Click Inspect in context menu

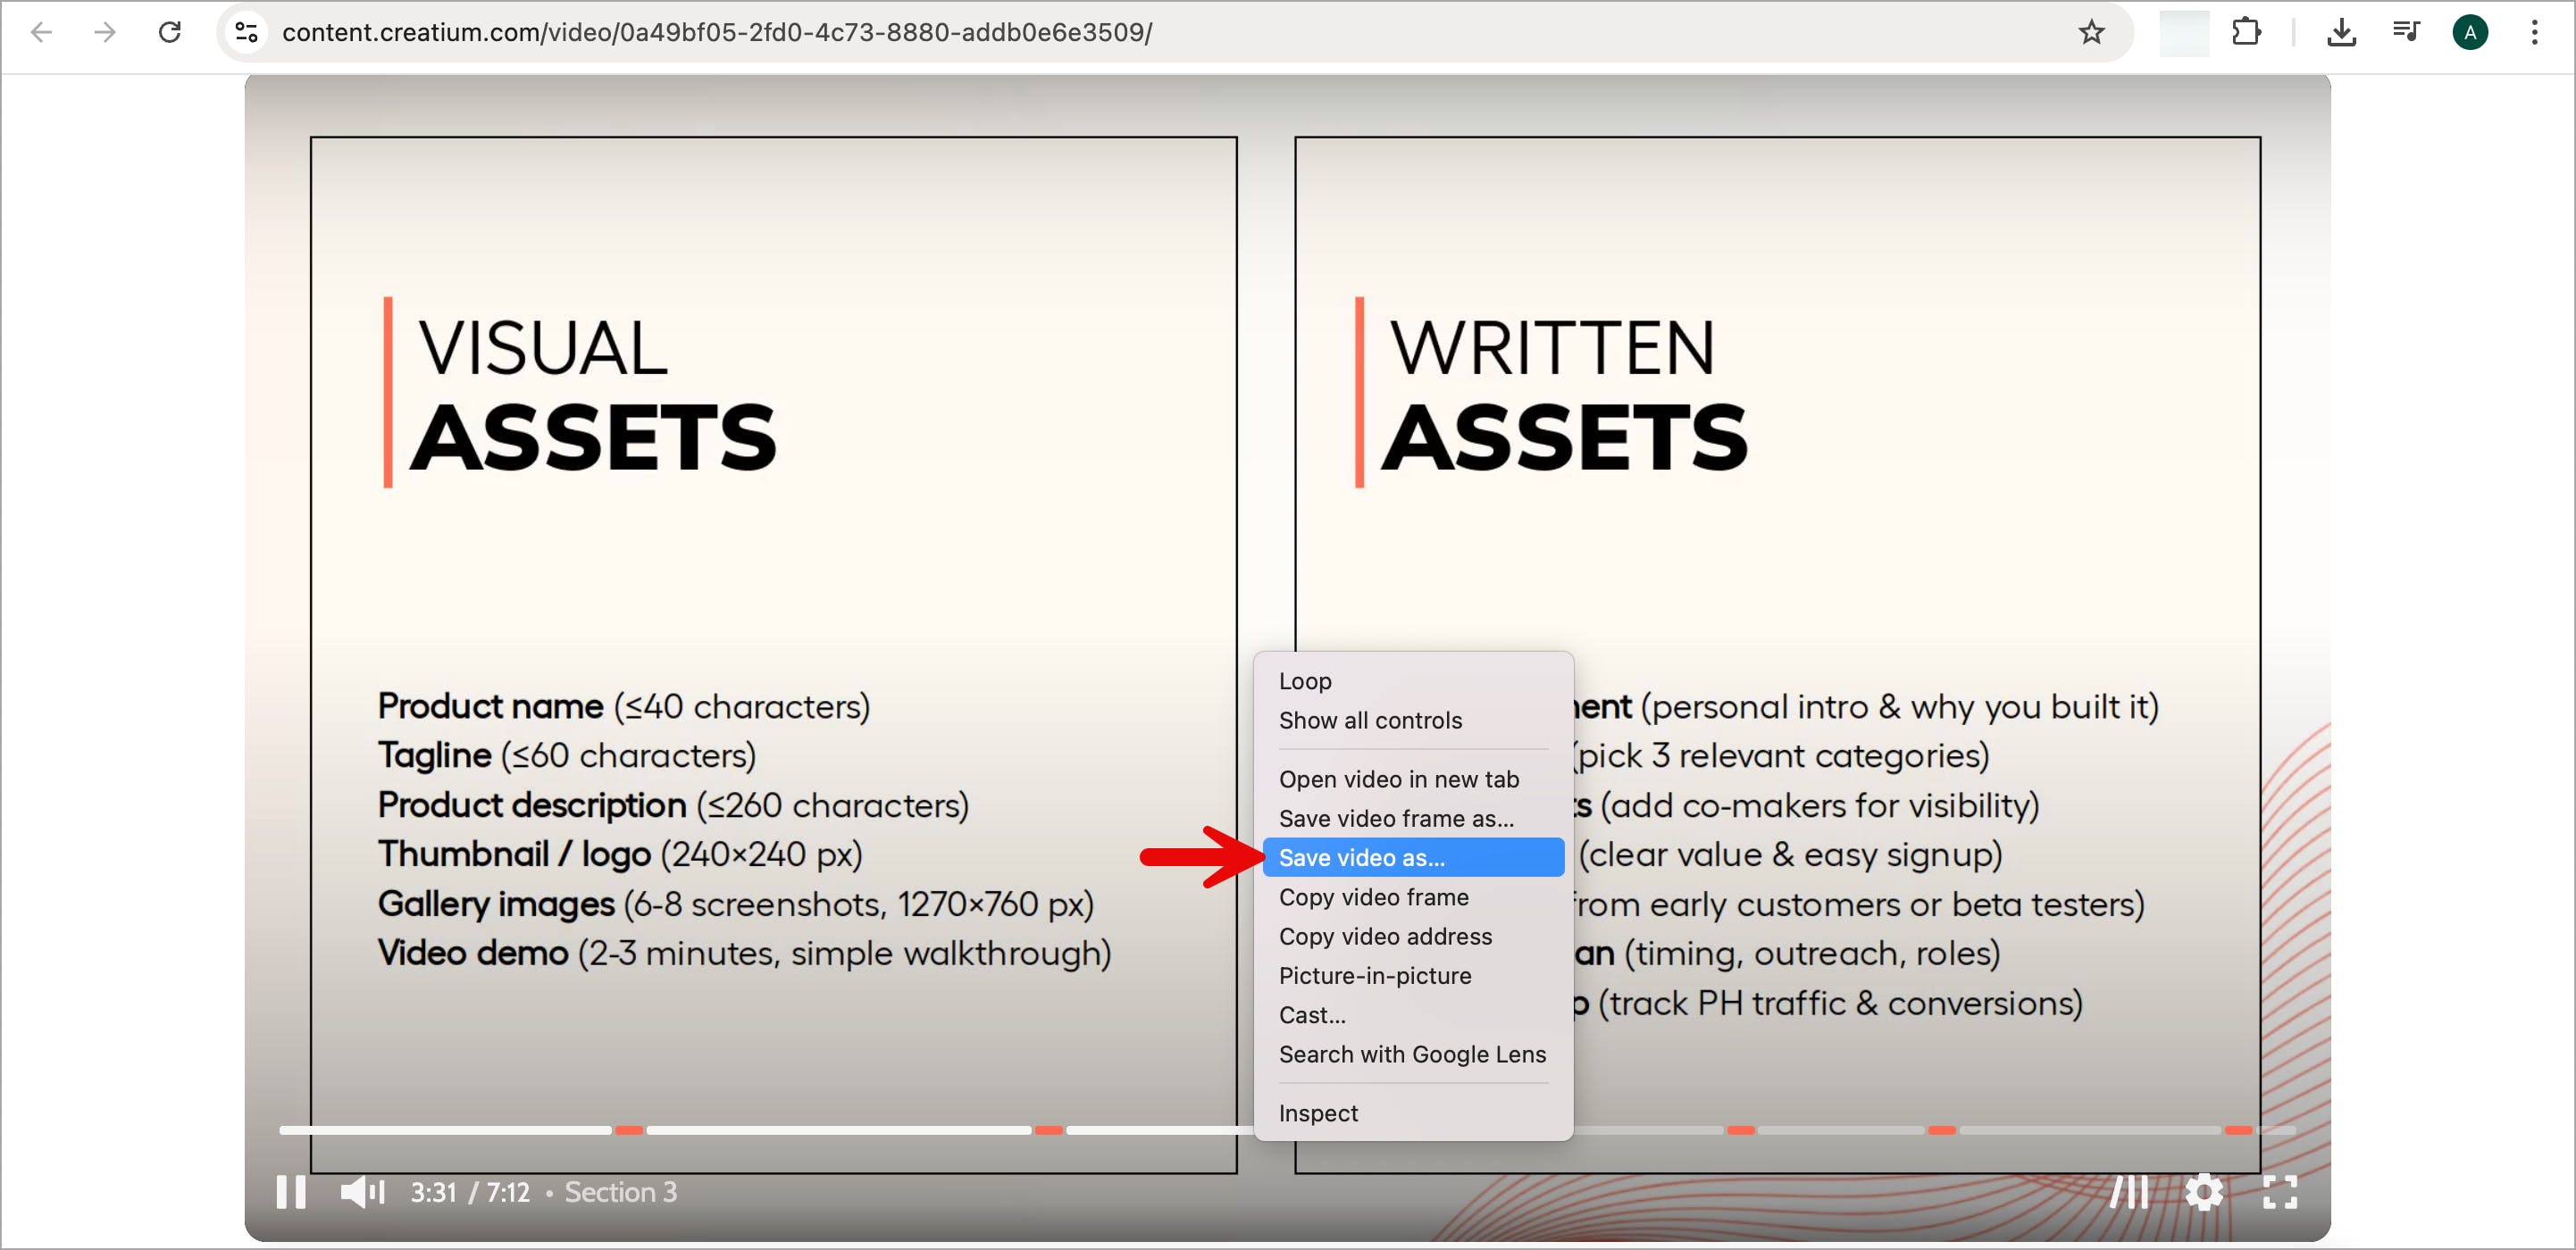1317,1113
